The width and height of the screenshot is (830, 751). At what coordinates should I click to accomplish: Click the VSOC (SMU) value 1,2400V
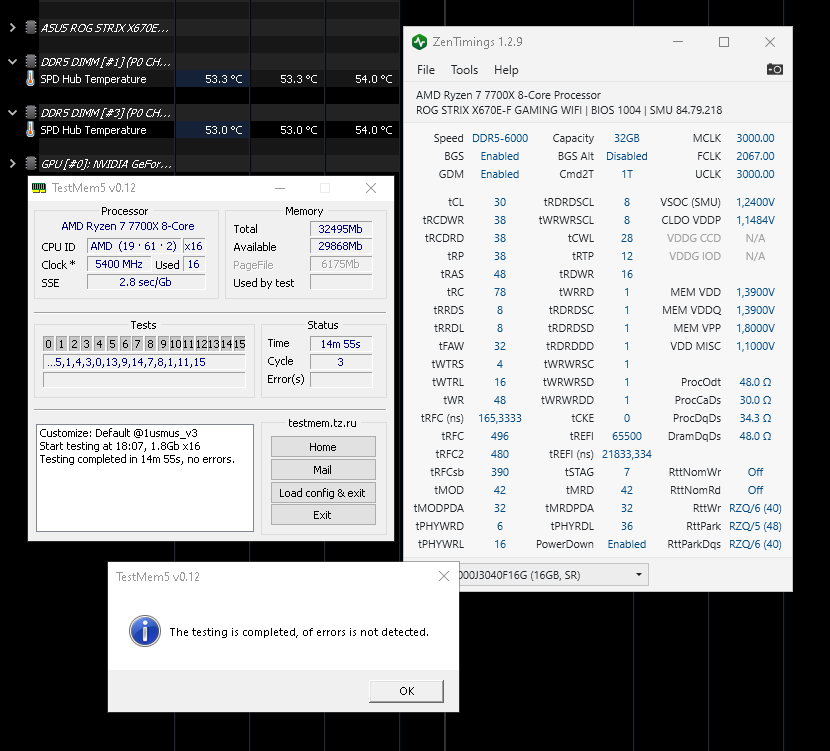coord(755,202)
